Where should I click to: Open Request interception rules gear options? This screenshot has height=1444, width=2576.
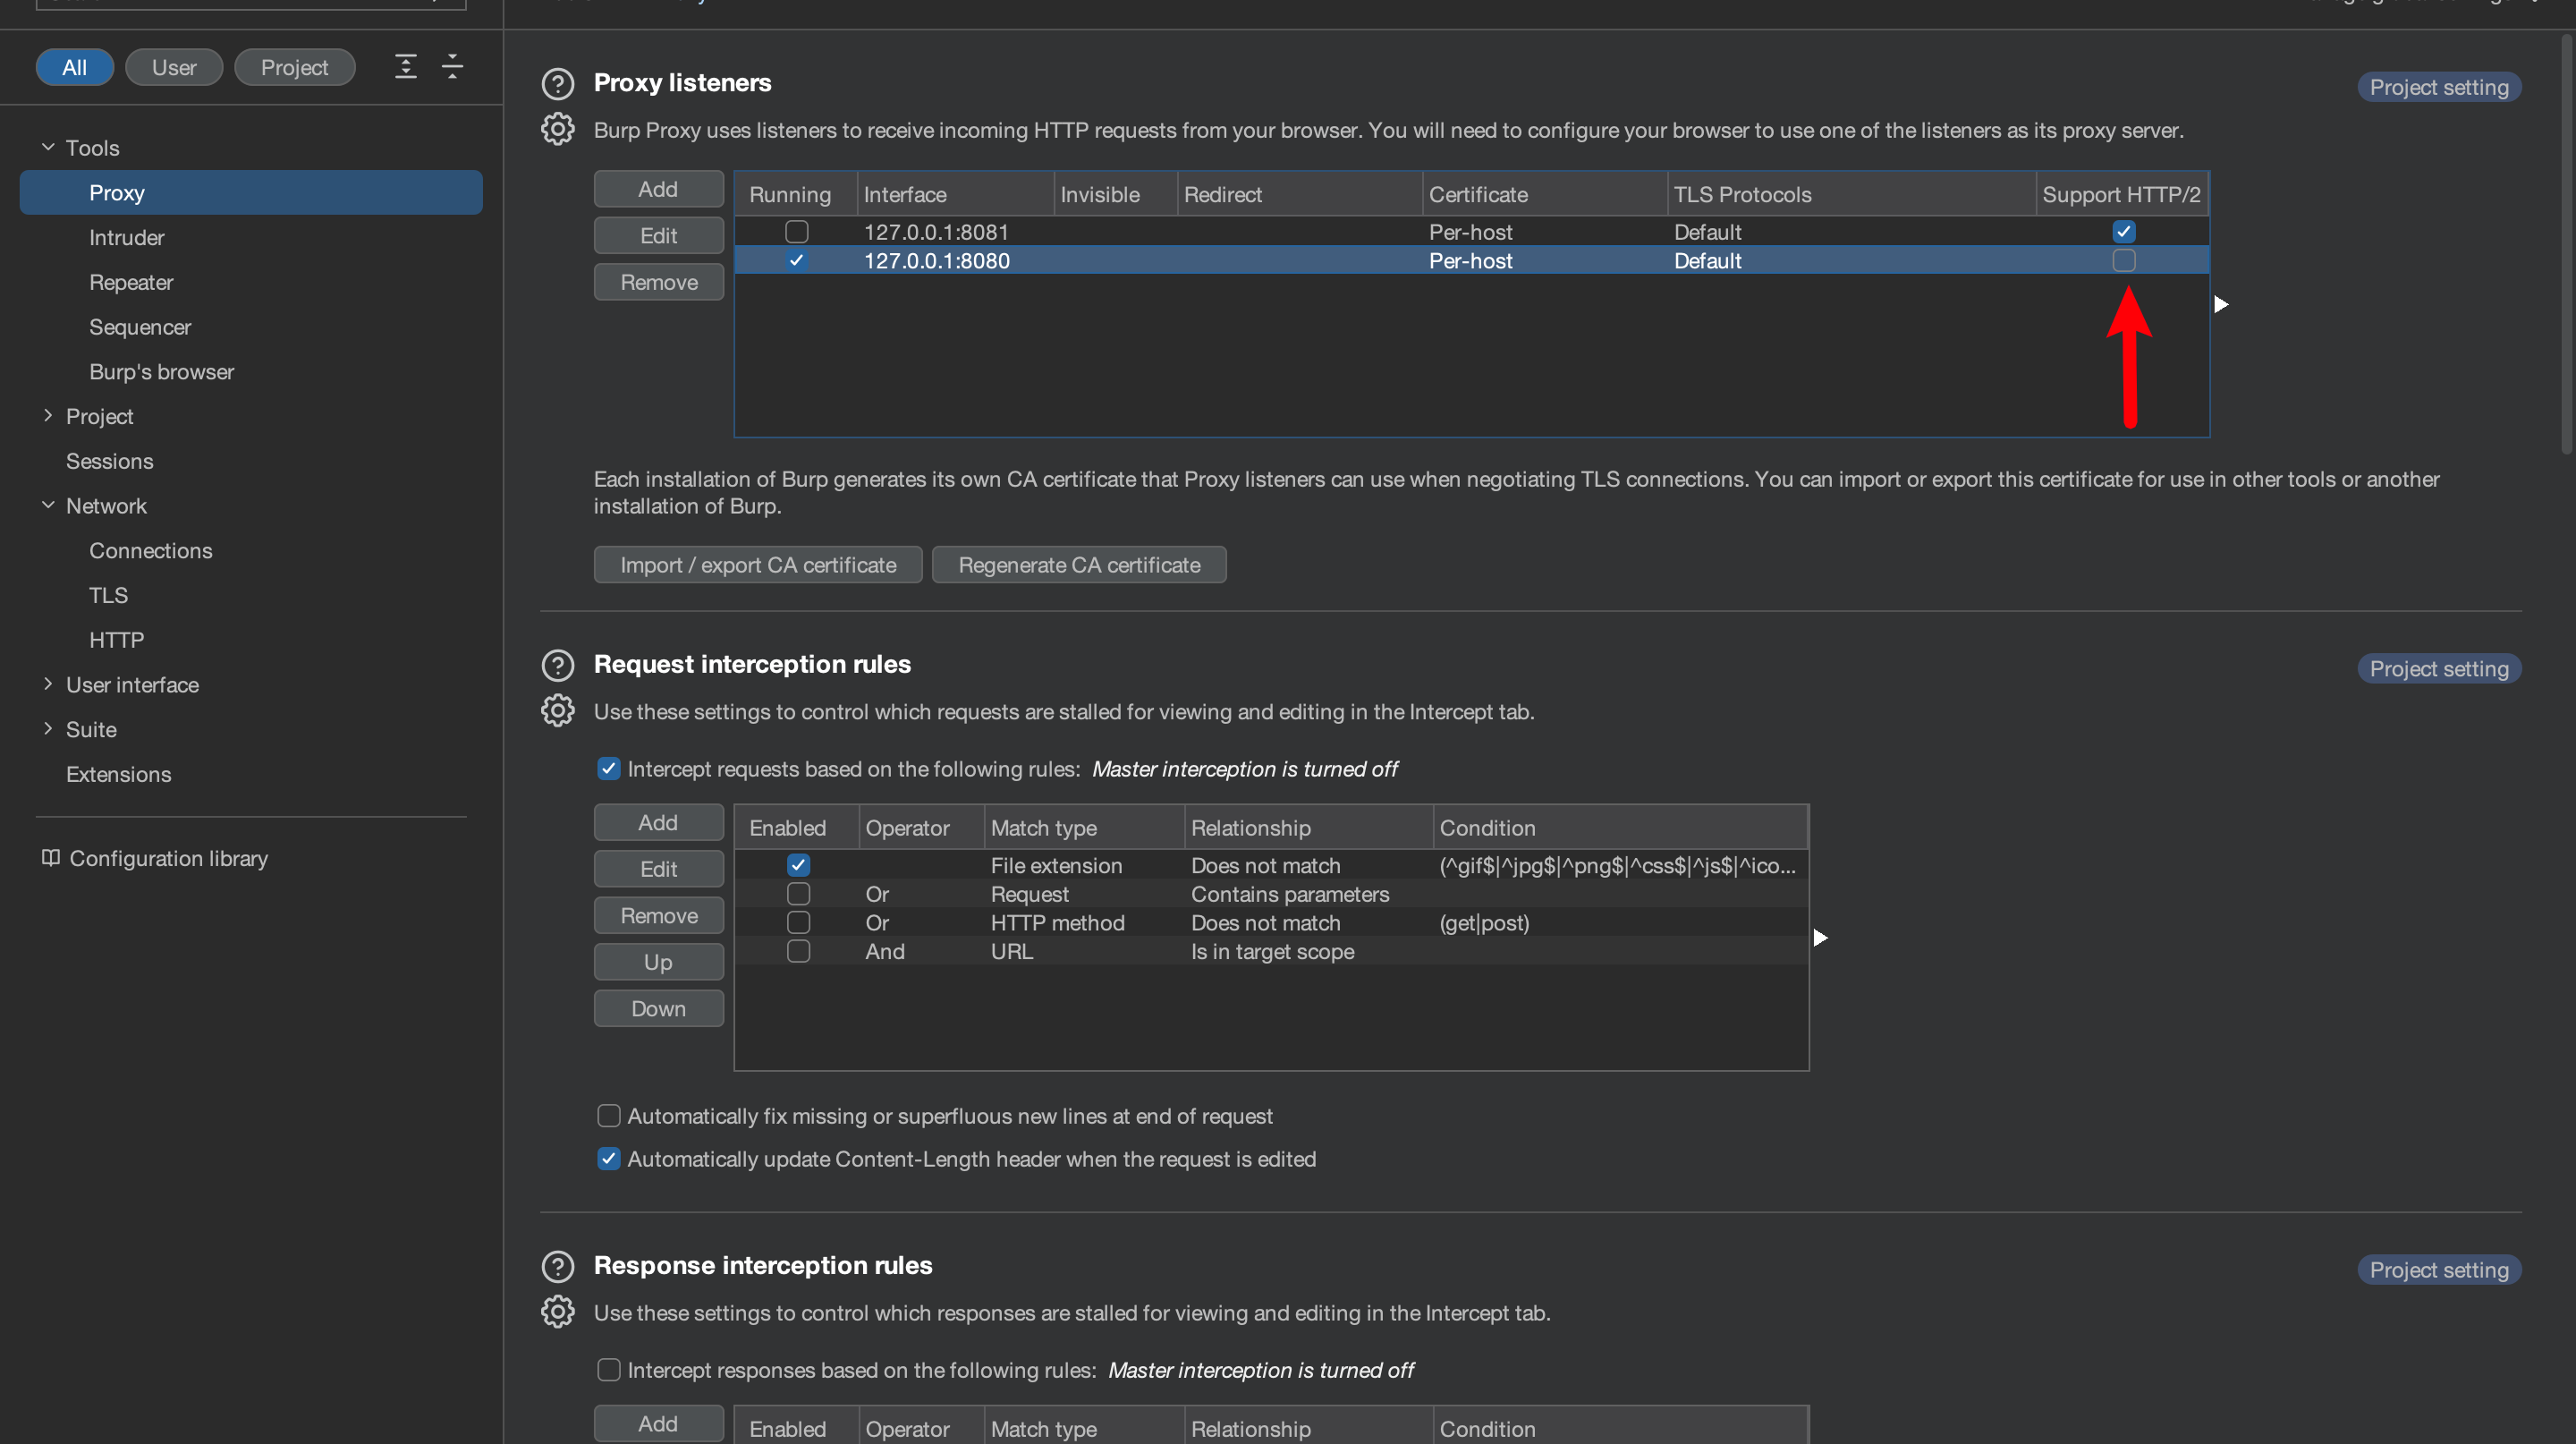(557, 712)
